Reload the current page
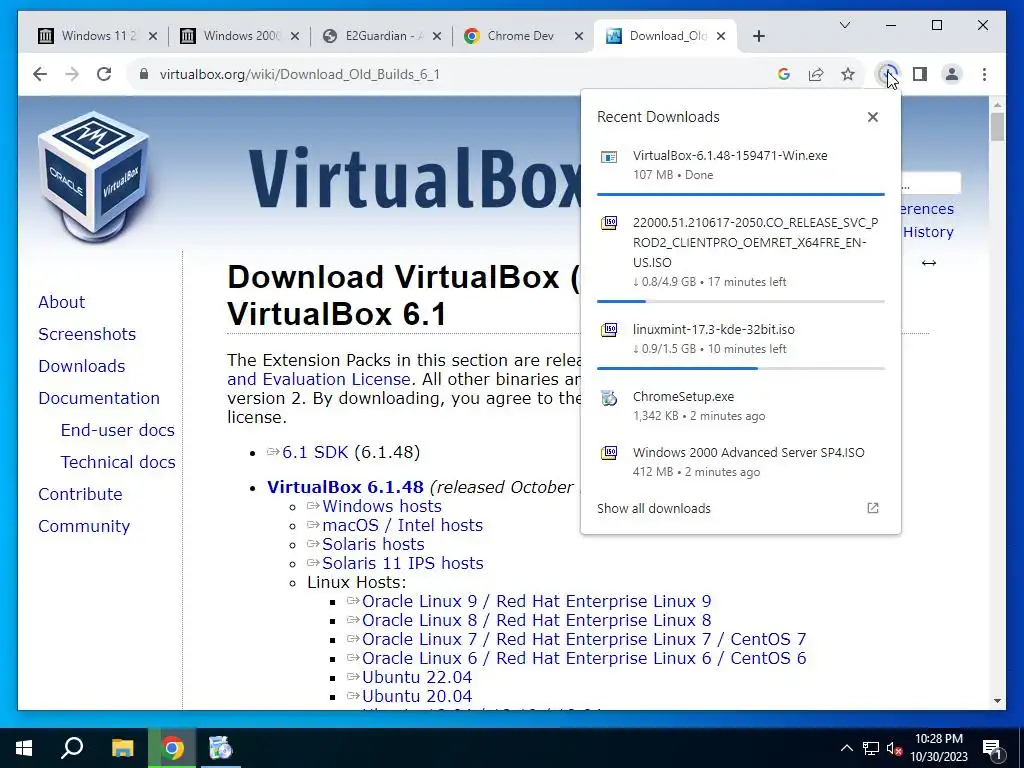Viewport: 1024px width, 768px height. coord(104,74)
